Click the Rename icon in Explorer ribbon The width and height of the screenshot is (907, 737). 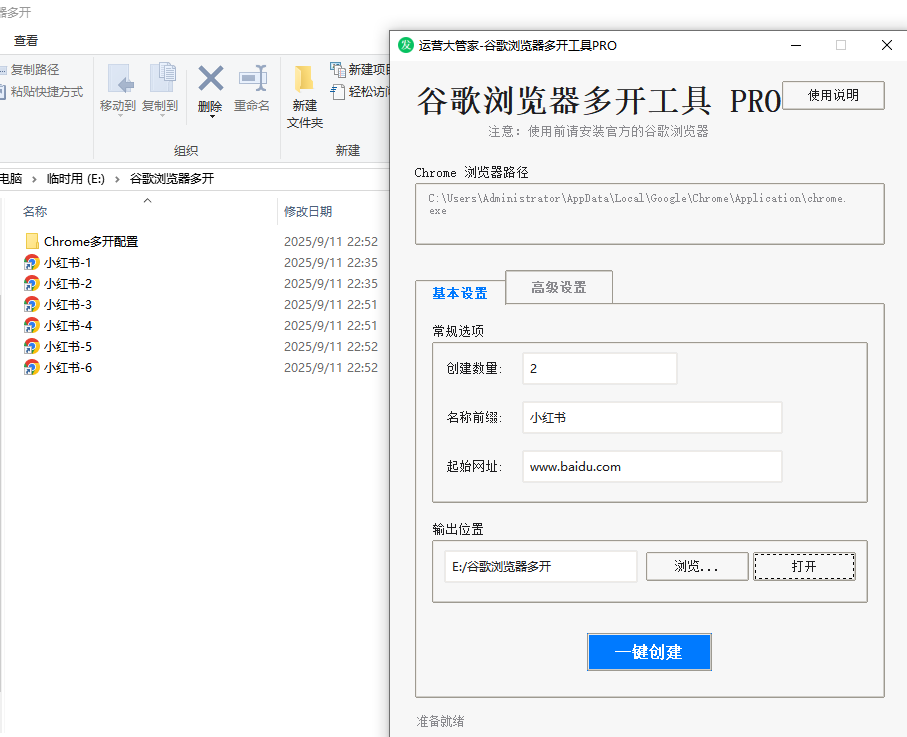coord(253,78)
